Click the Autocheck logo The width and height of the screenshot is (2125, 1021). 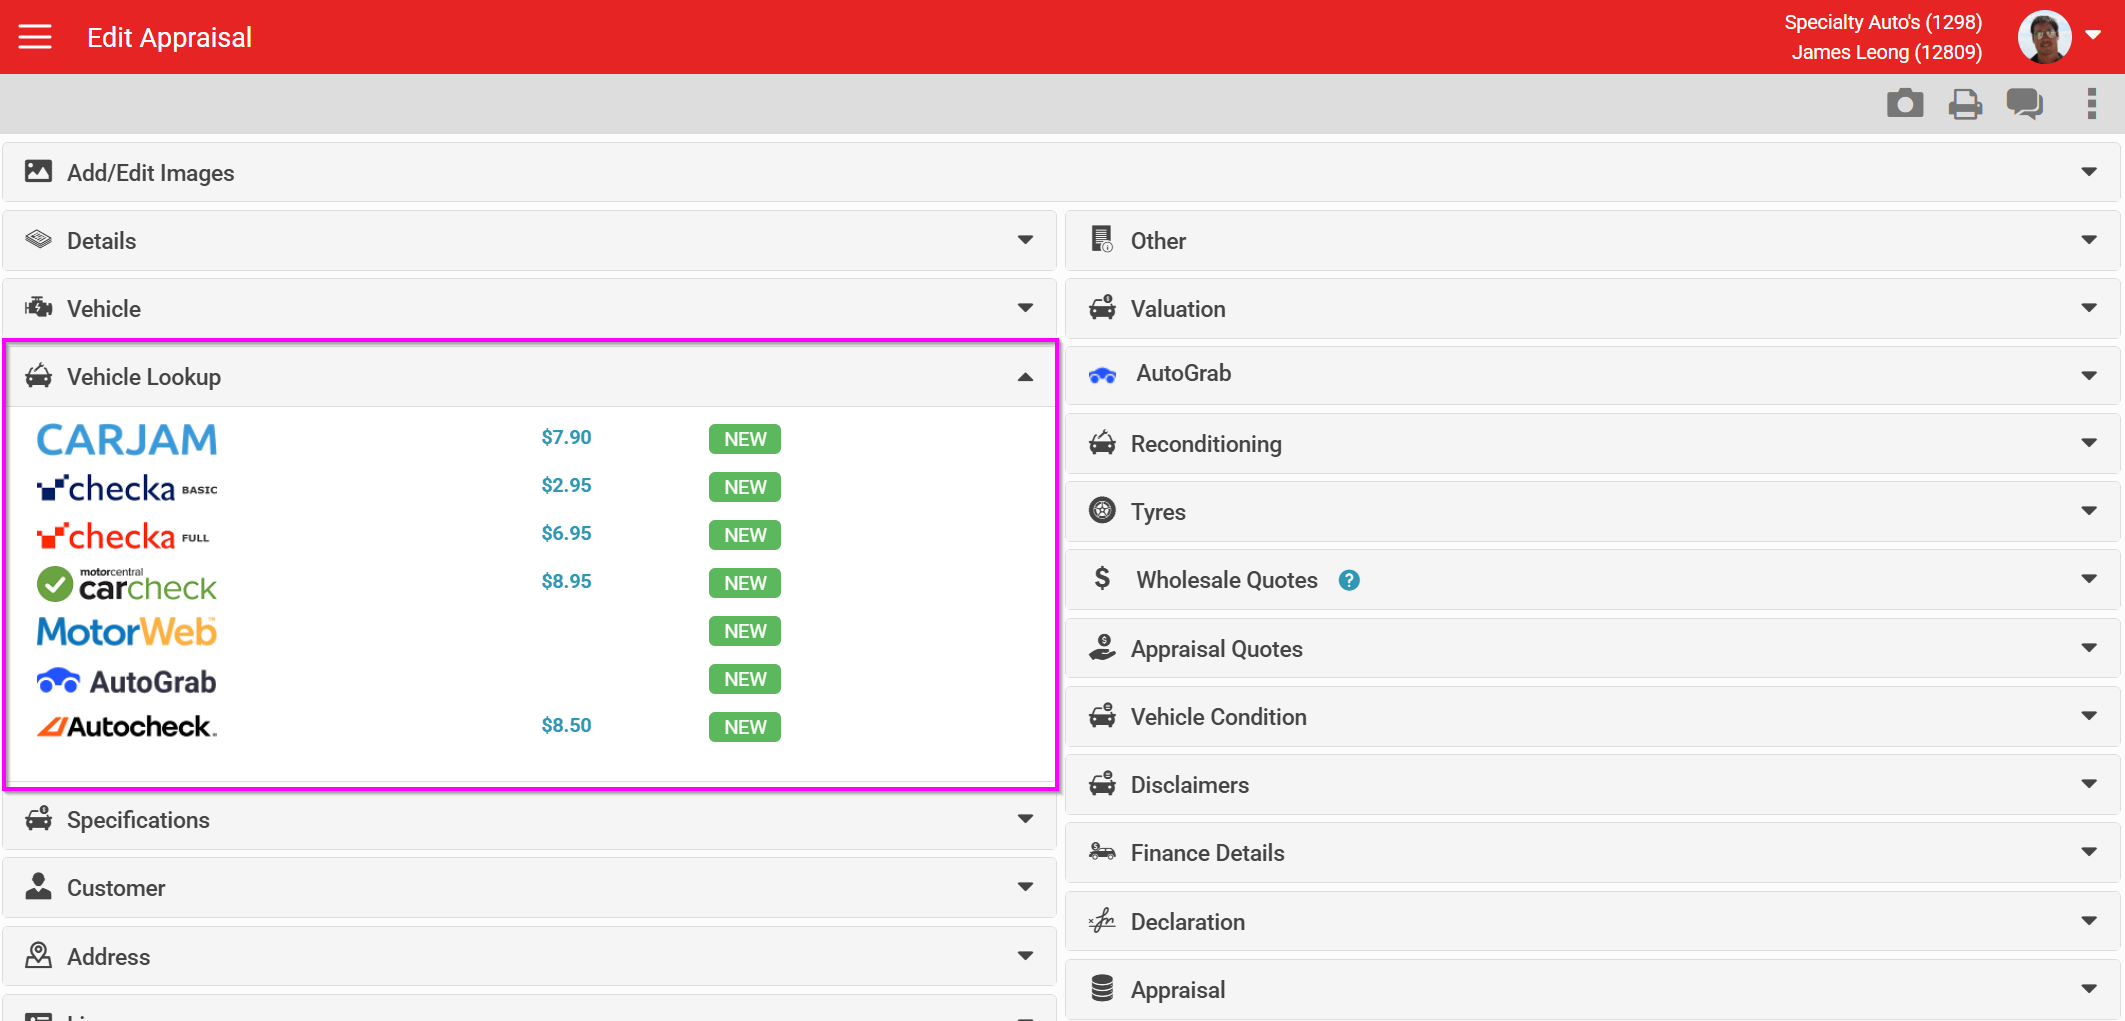click(x=127, y=726)
